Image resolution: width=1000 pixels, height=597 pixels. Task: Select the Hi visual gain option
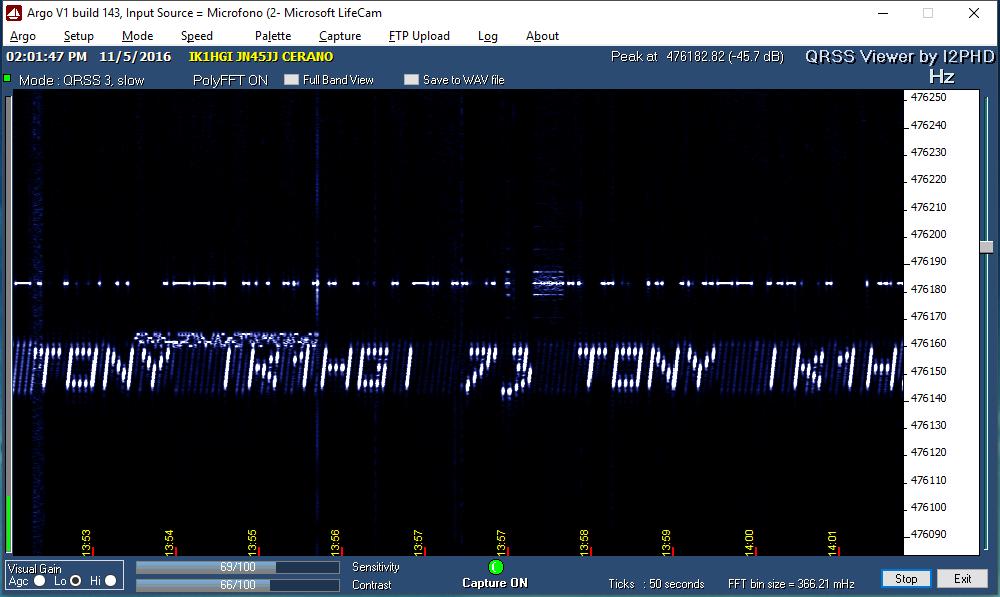pos(110,580)
